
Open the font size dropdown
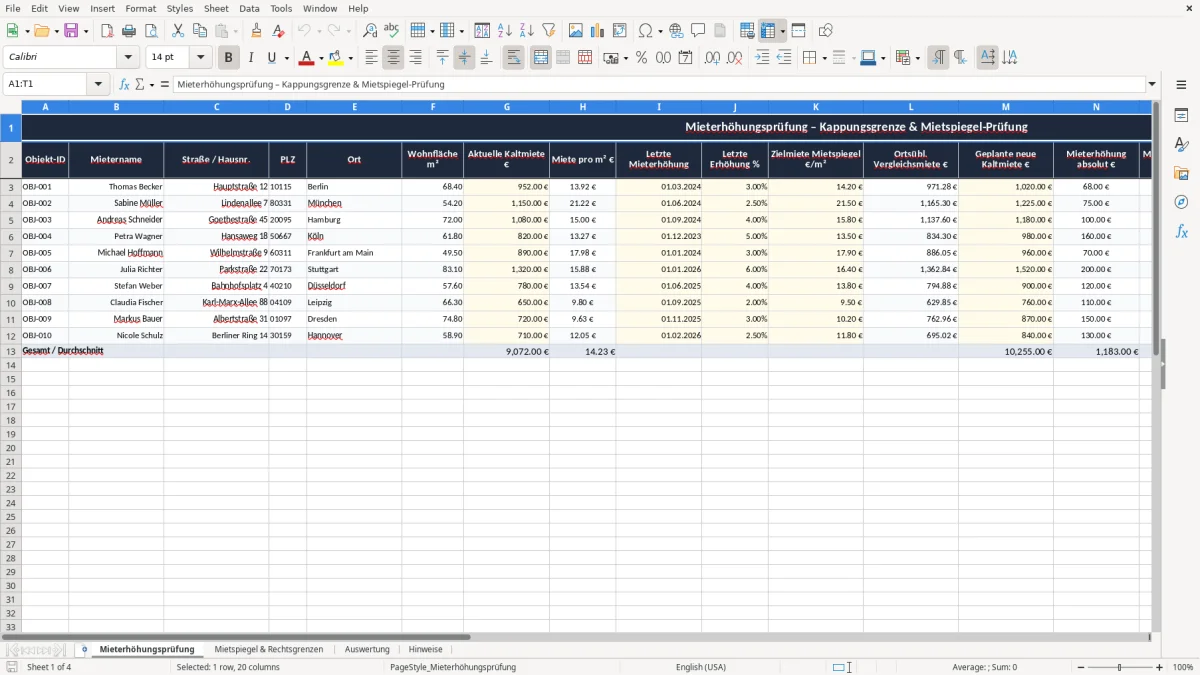(200, 58)
